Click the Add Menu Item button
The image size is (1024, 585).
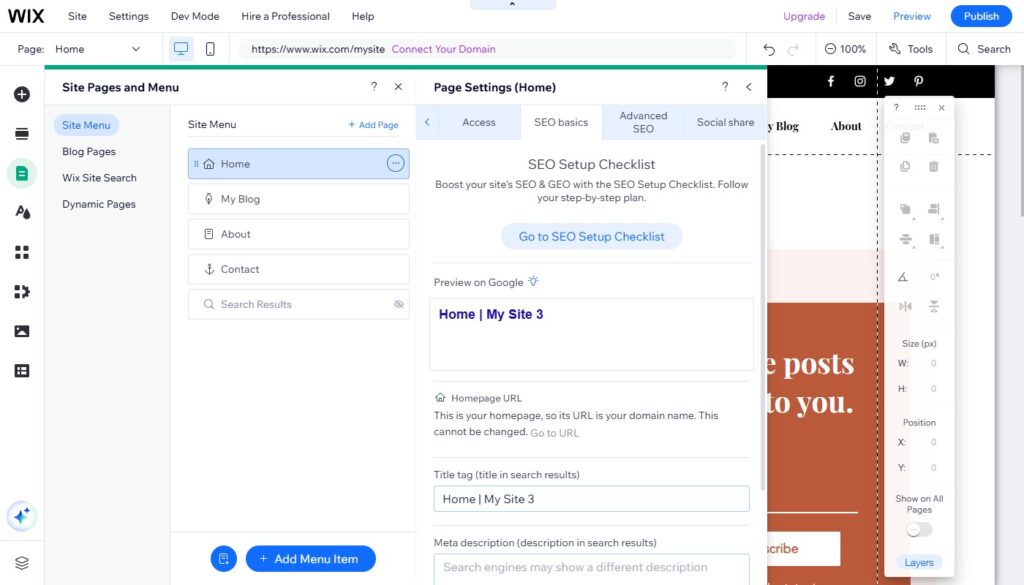[x=310, y=559]
